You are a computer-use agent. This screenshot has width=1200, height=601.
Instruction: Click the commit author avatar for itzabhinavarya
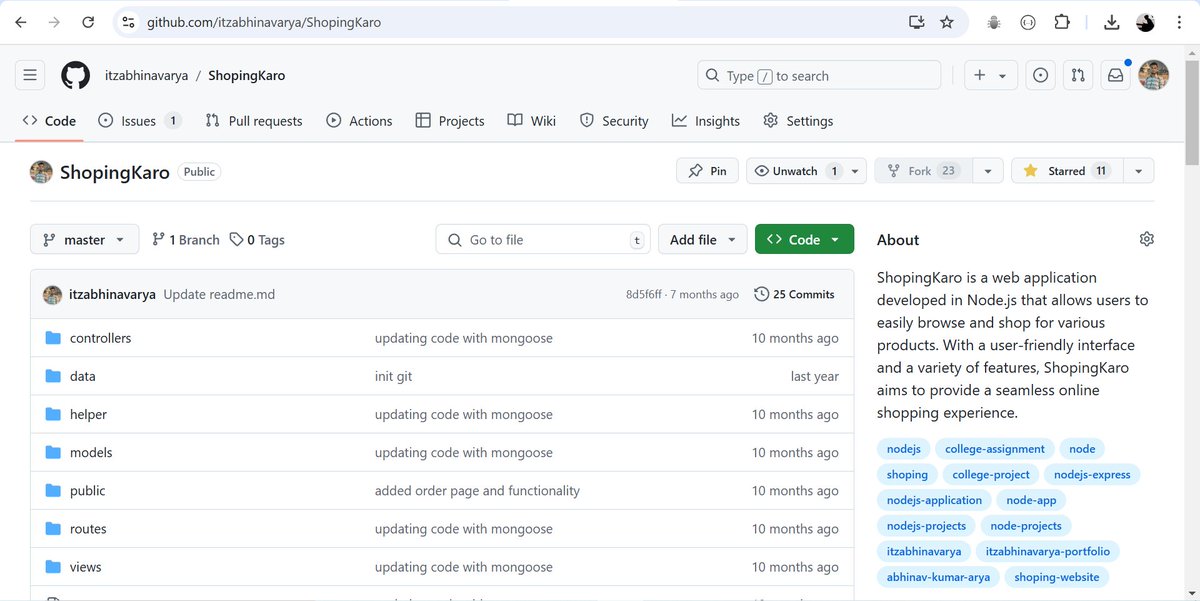pyautogui.click(x=52, y=294)
